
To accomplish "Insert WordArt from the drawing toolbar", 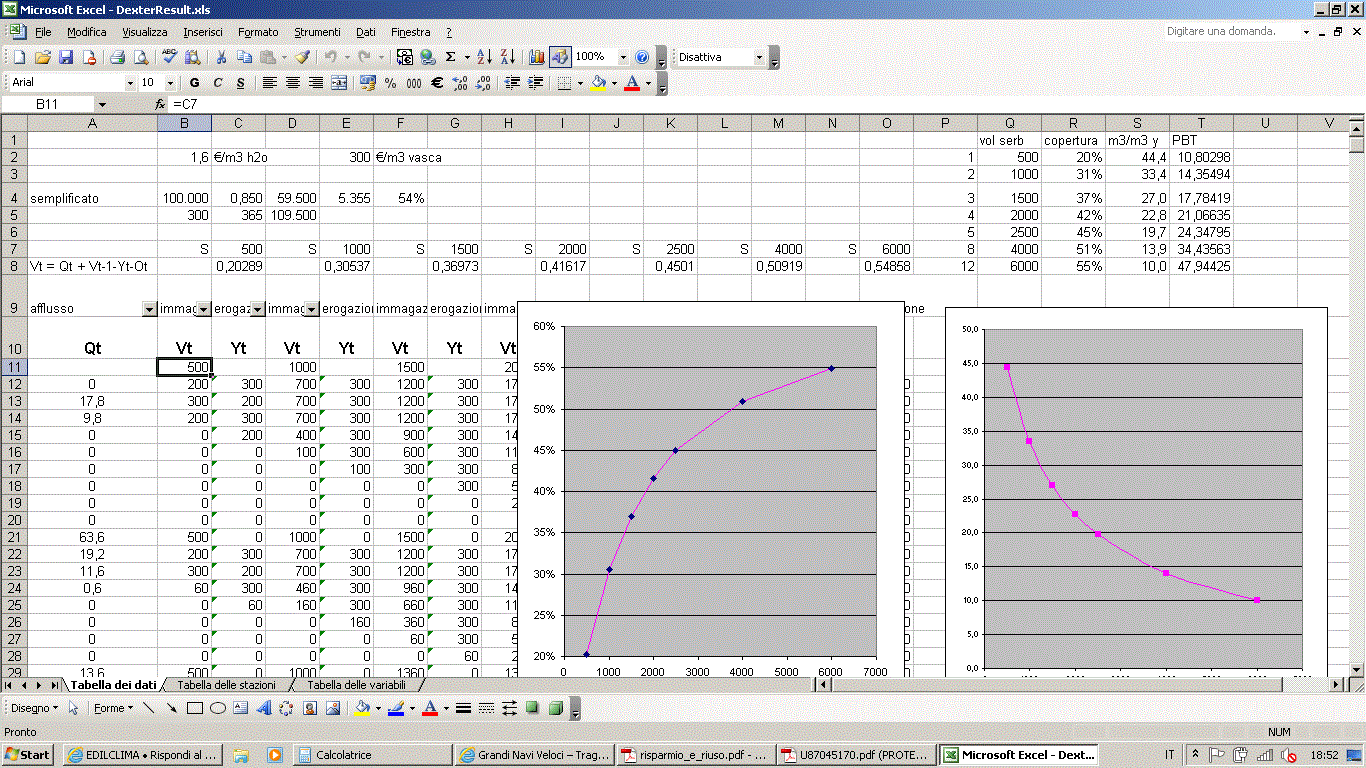I will coord(264,708).
